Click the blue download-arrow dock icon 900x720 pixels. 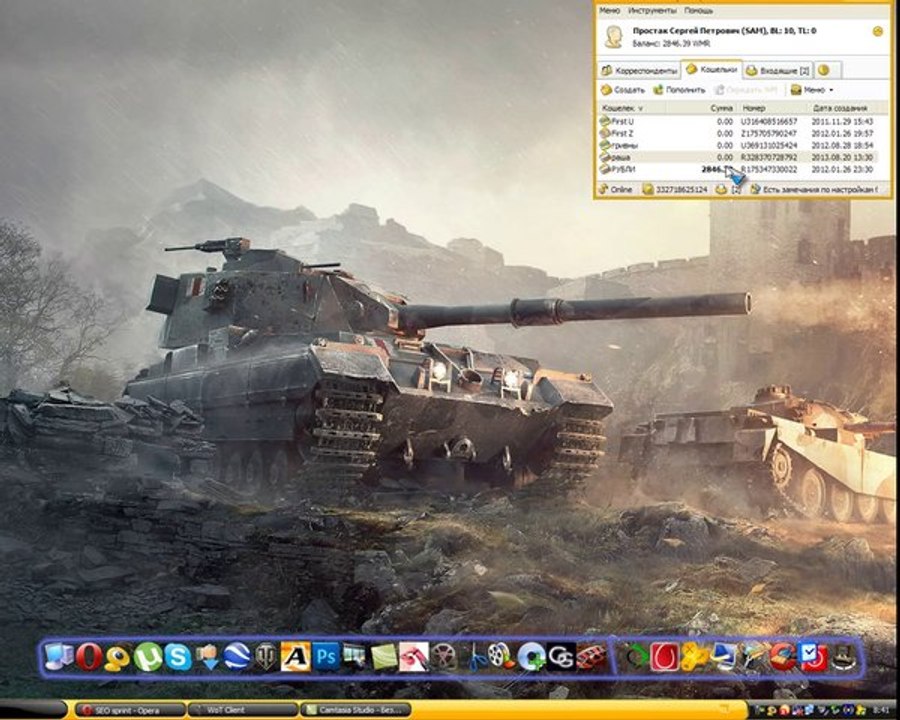[207, 657]
